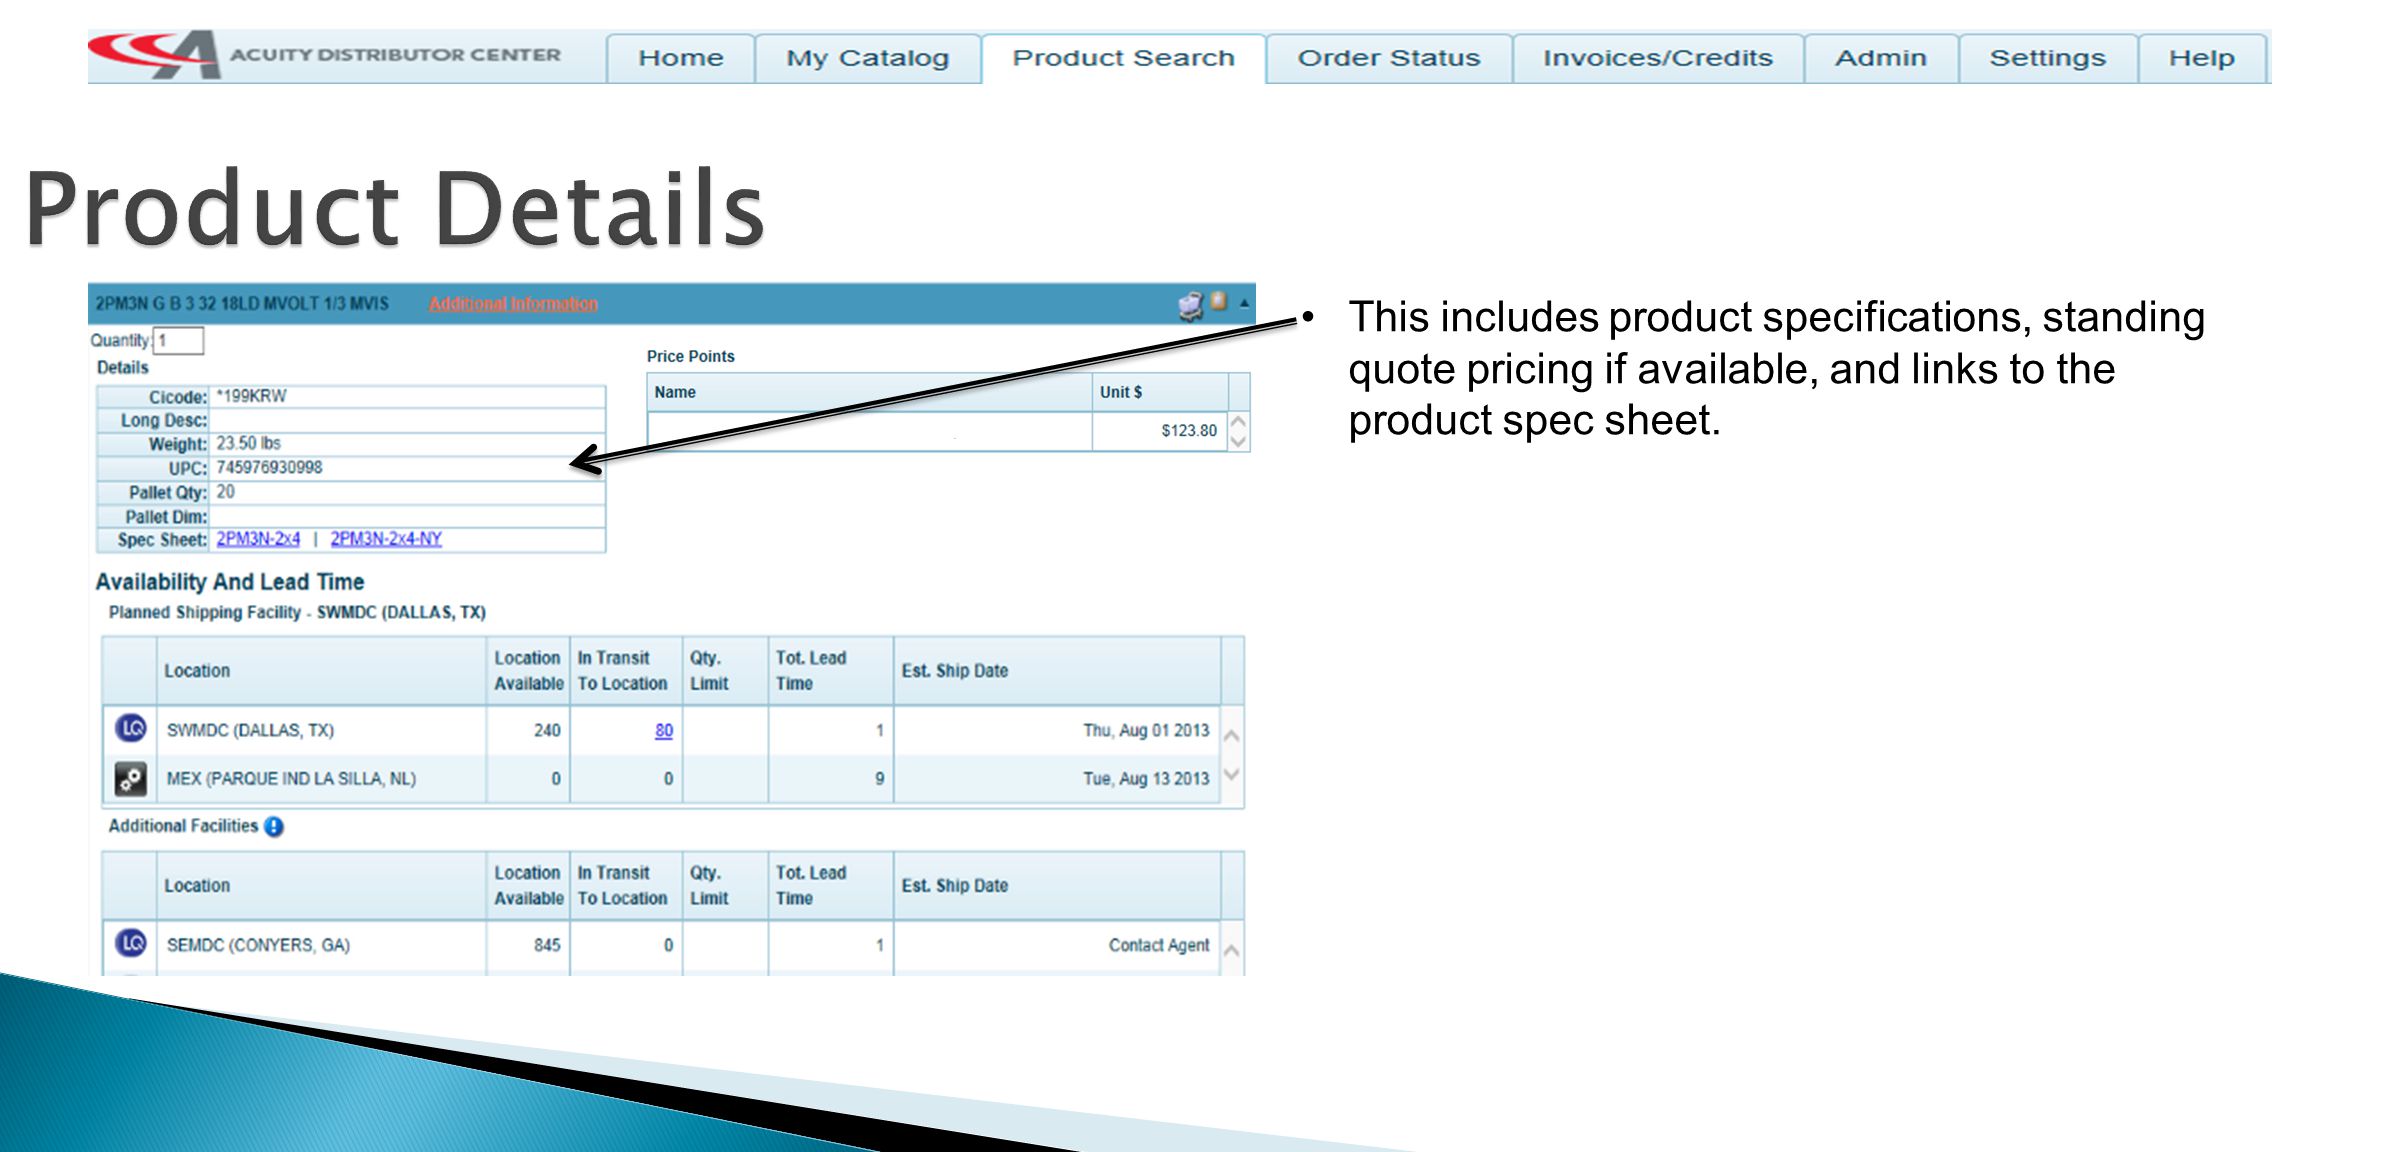Click the Cicode value *199KRW

[251, 396]
